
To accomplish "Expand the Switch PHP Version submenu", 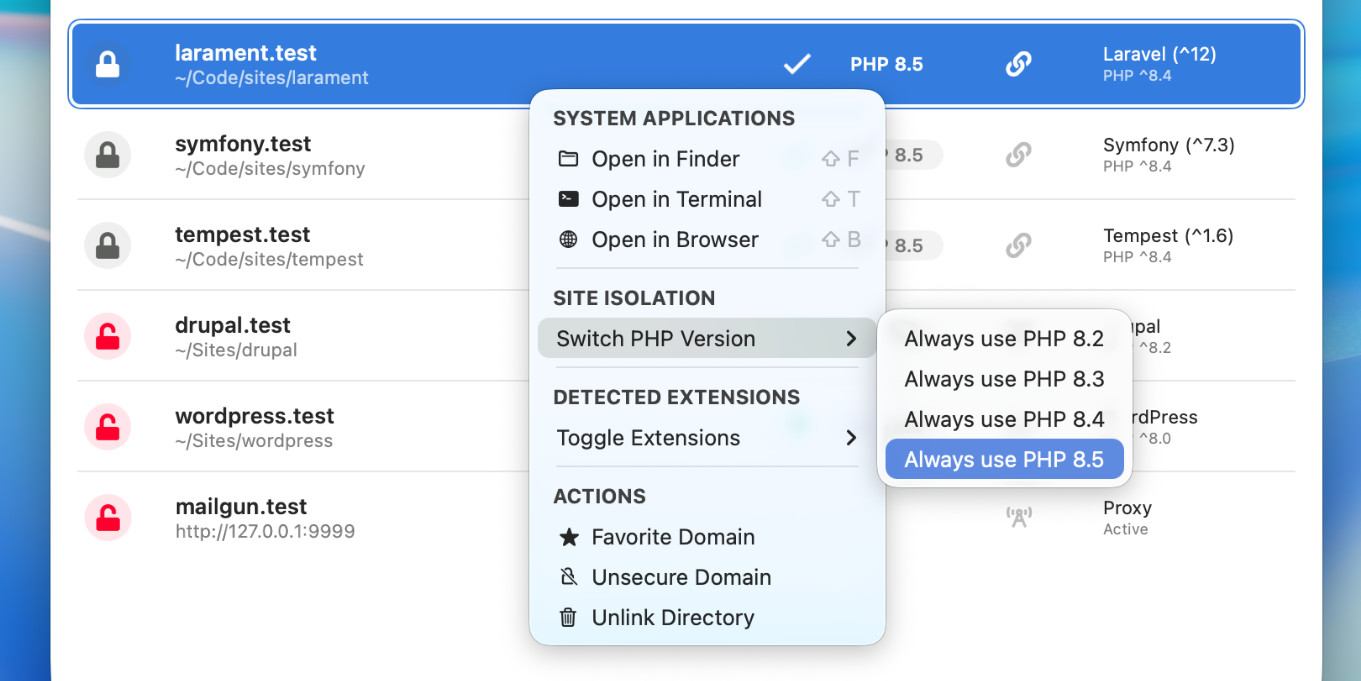I will pyautogui.click(x=707, y=338).
